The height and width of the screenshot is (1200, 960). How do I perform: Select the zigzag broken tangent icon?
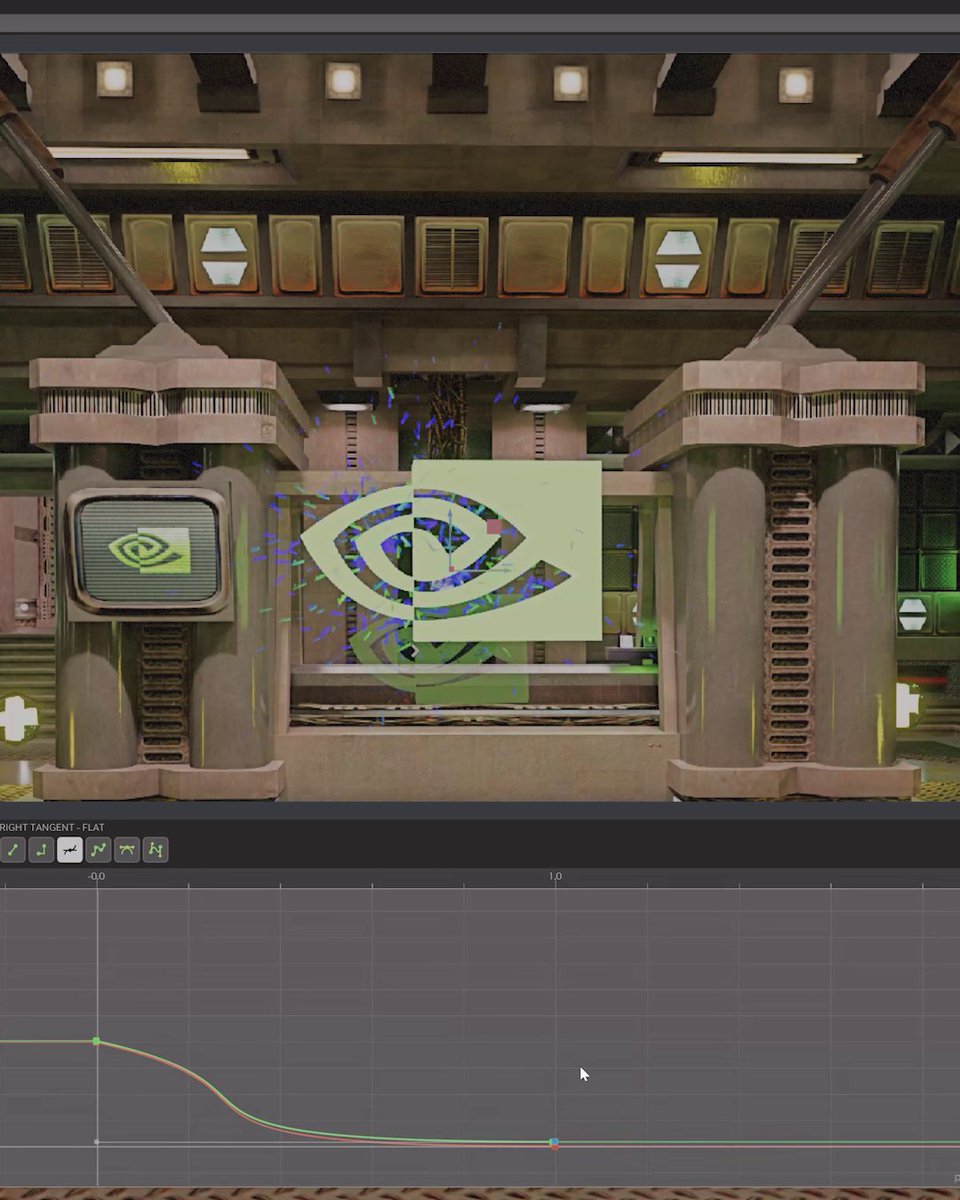tap(156, 850)
